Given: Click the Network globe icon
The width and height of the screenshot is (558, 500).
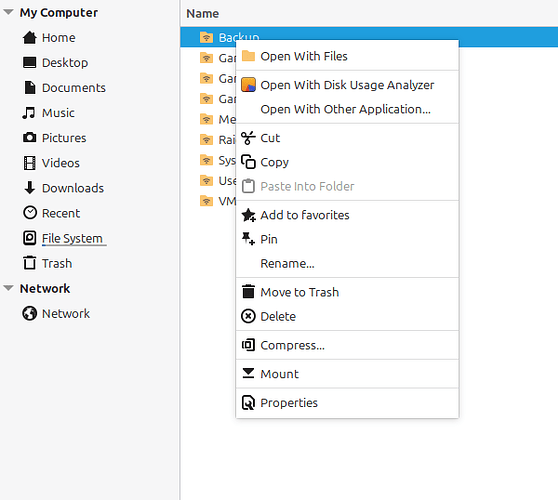Looking at the screenshot, I should tap(30, 314).
